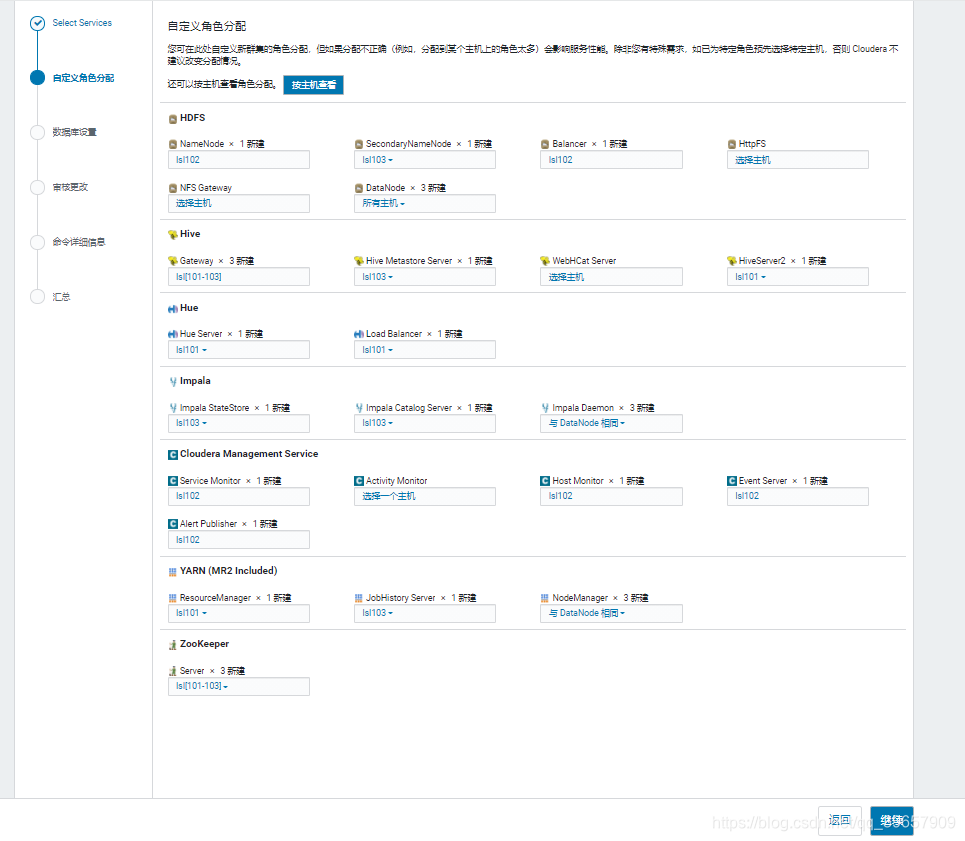Open ResourceManager host dropdown
Viewport: 965px width, 841px height.
(239, 613)
